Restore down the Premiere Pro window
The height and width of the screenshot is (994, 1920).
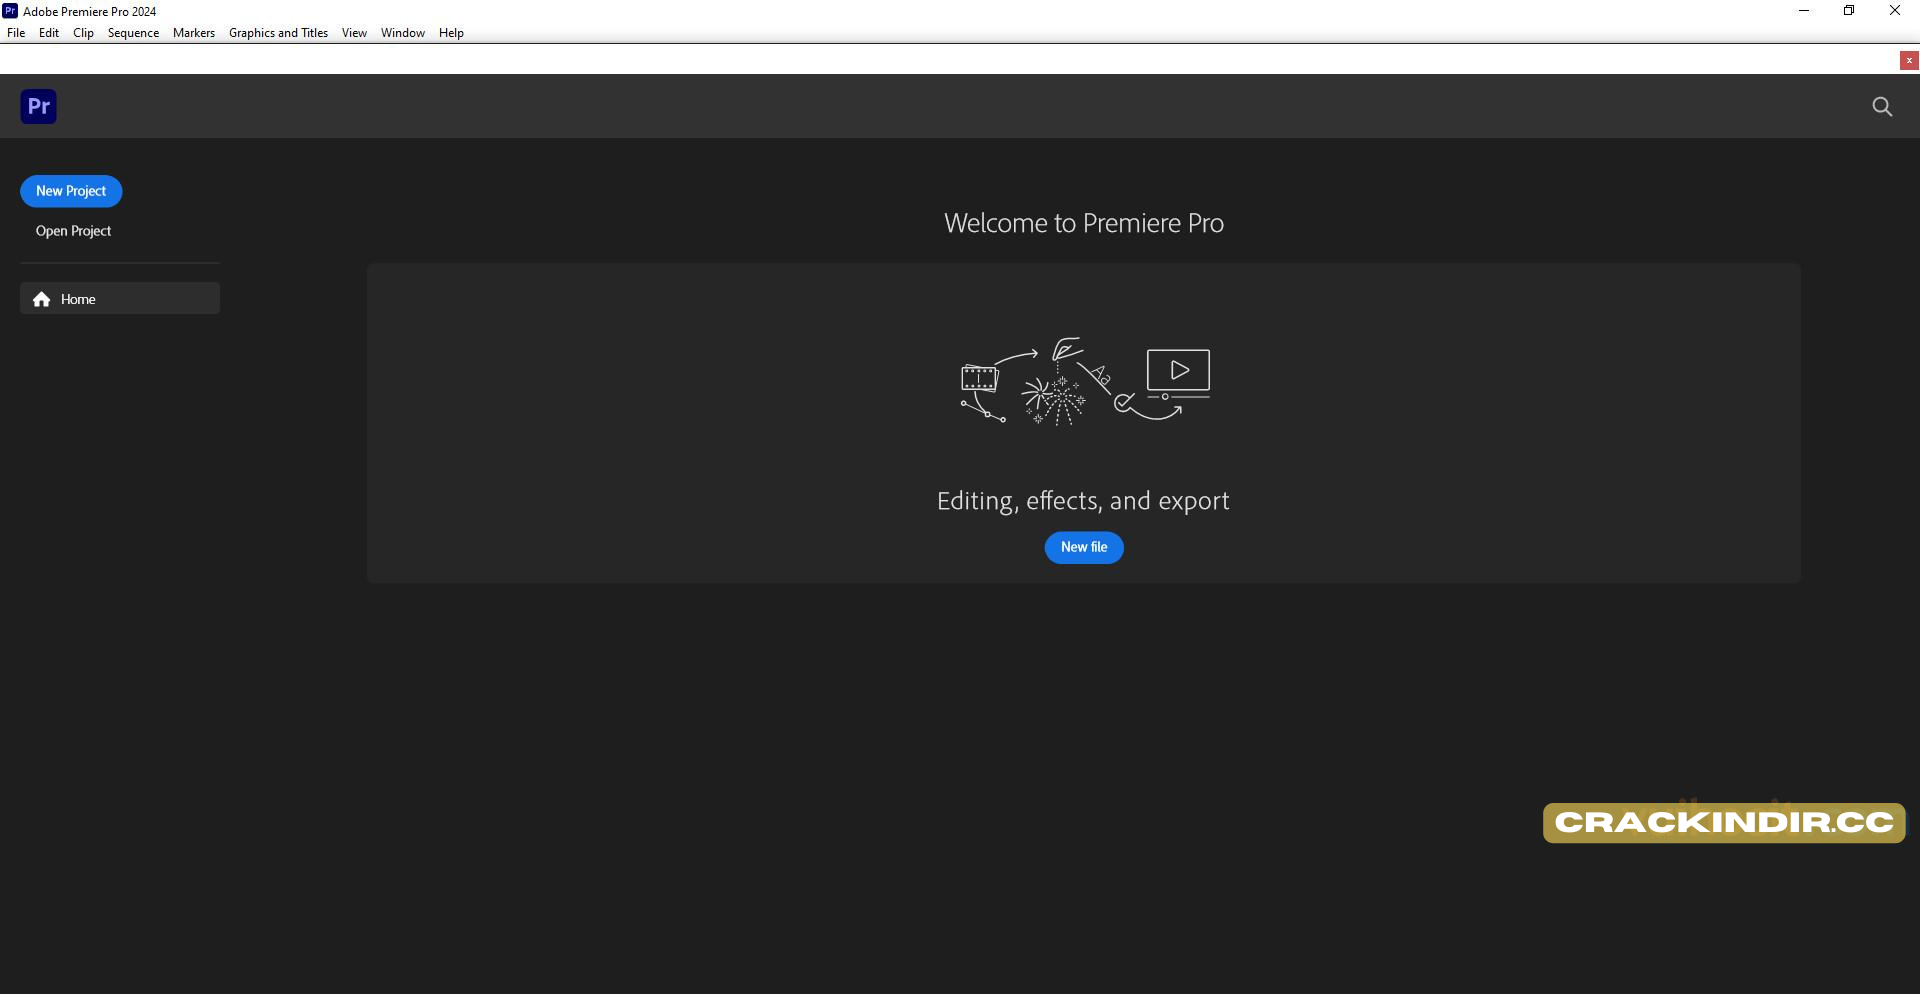(1849, 11)
